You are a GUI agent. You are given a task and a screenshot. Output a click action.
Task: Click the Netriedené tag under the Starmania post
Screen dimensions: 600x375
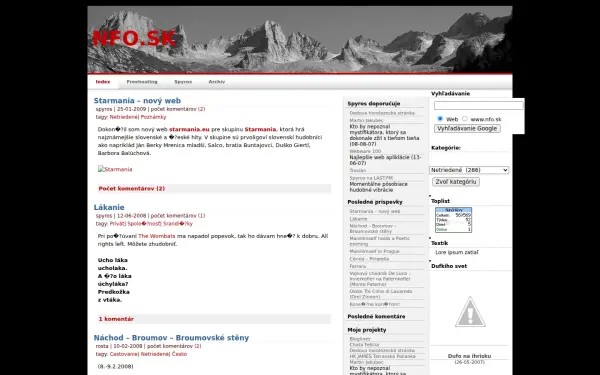pyautogui.click(x=124, y=117)
